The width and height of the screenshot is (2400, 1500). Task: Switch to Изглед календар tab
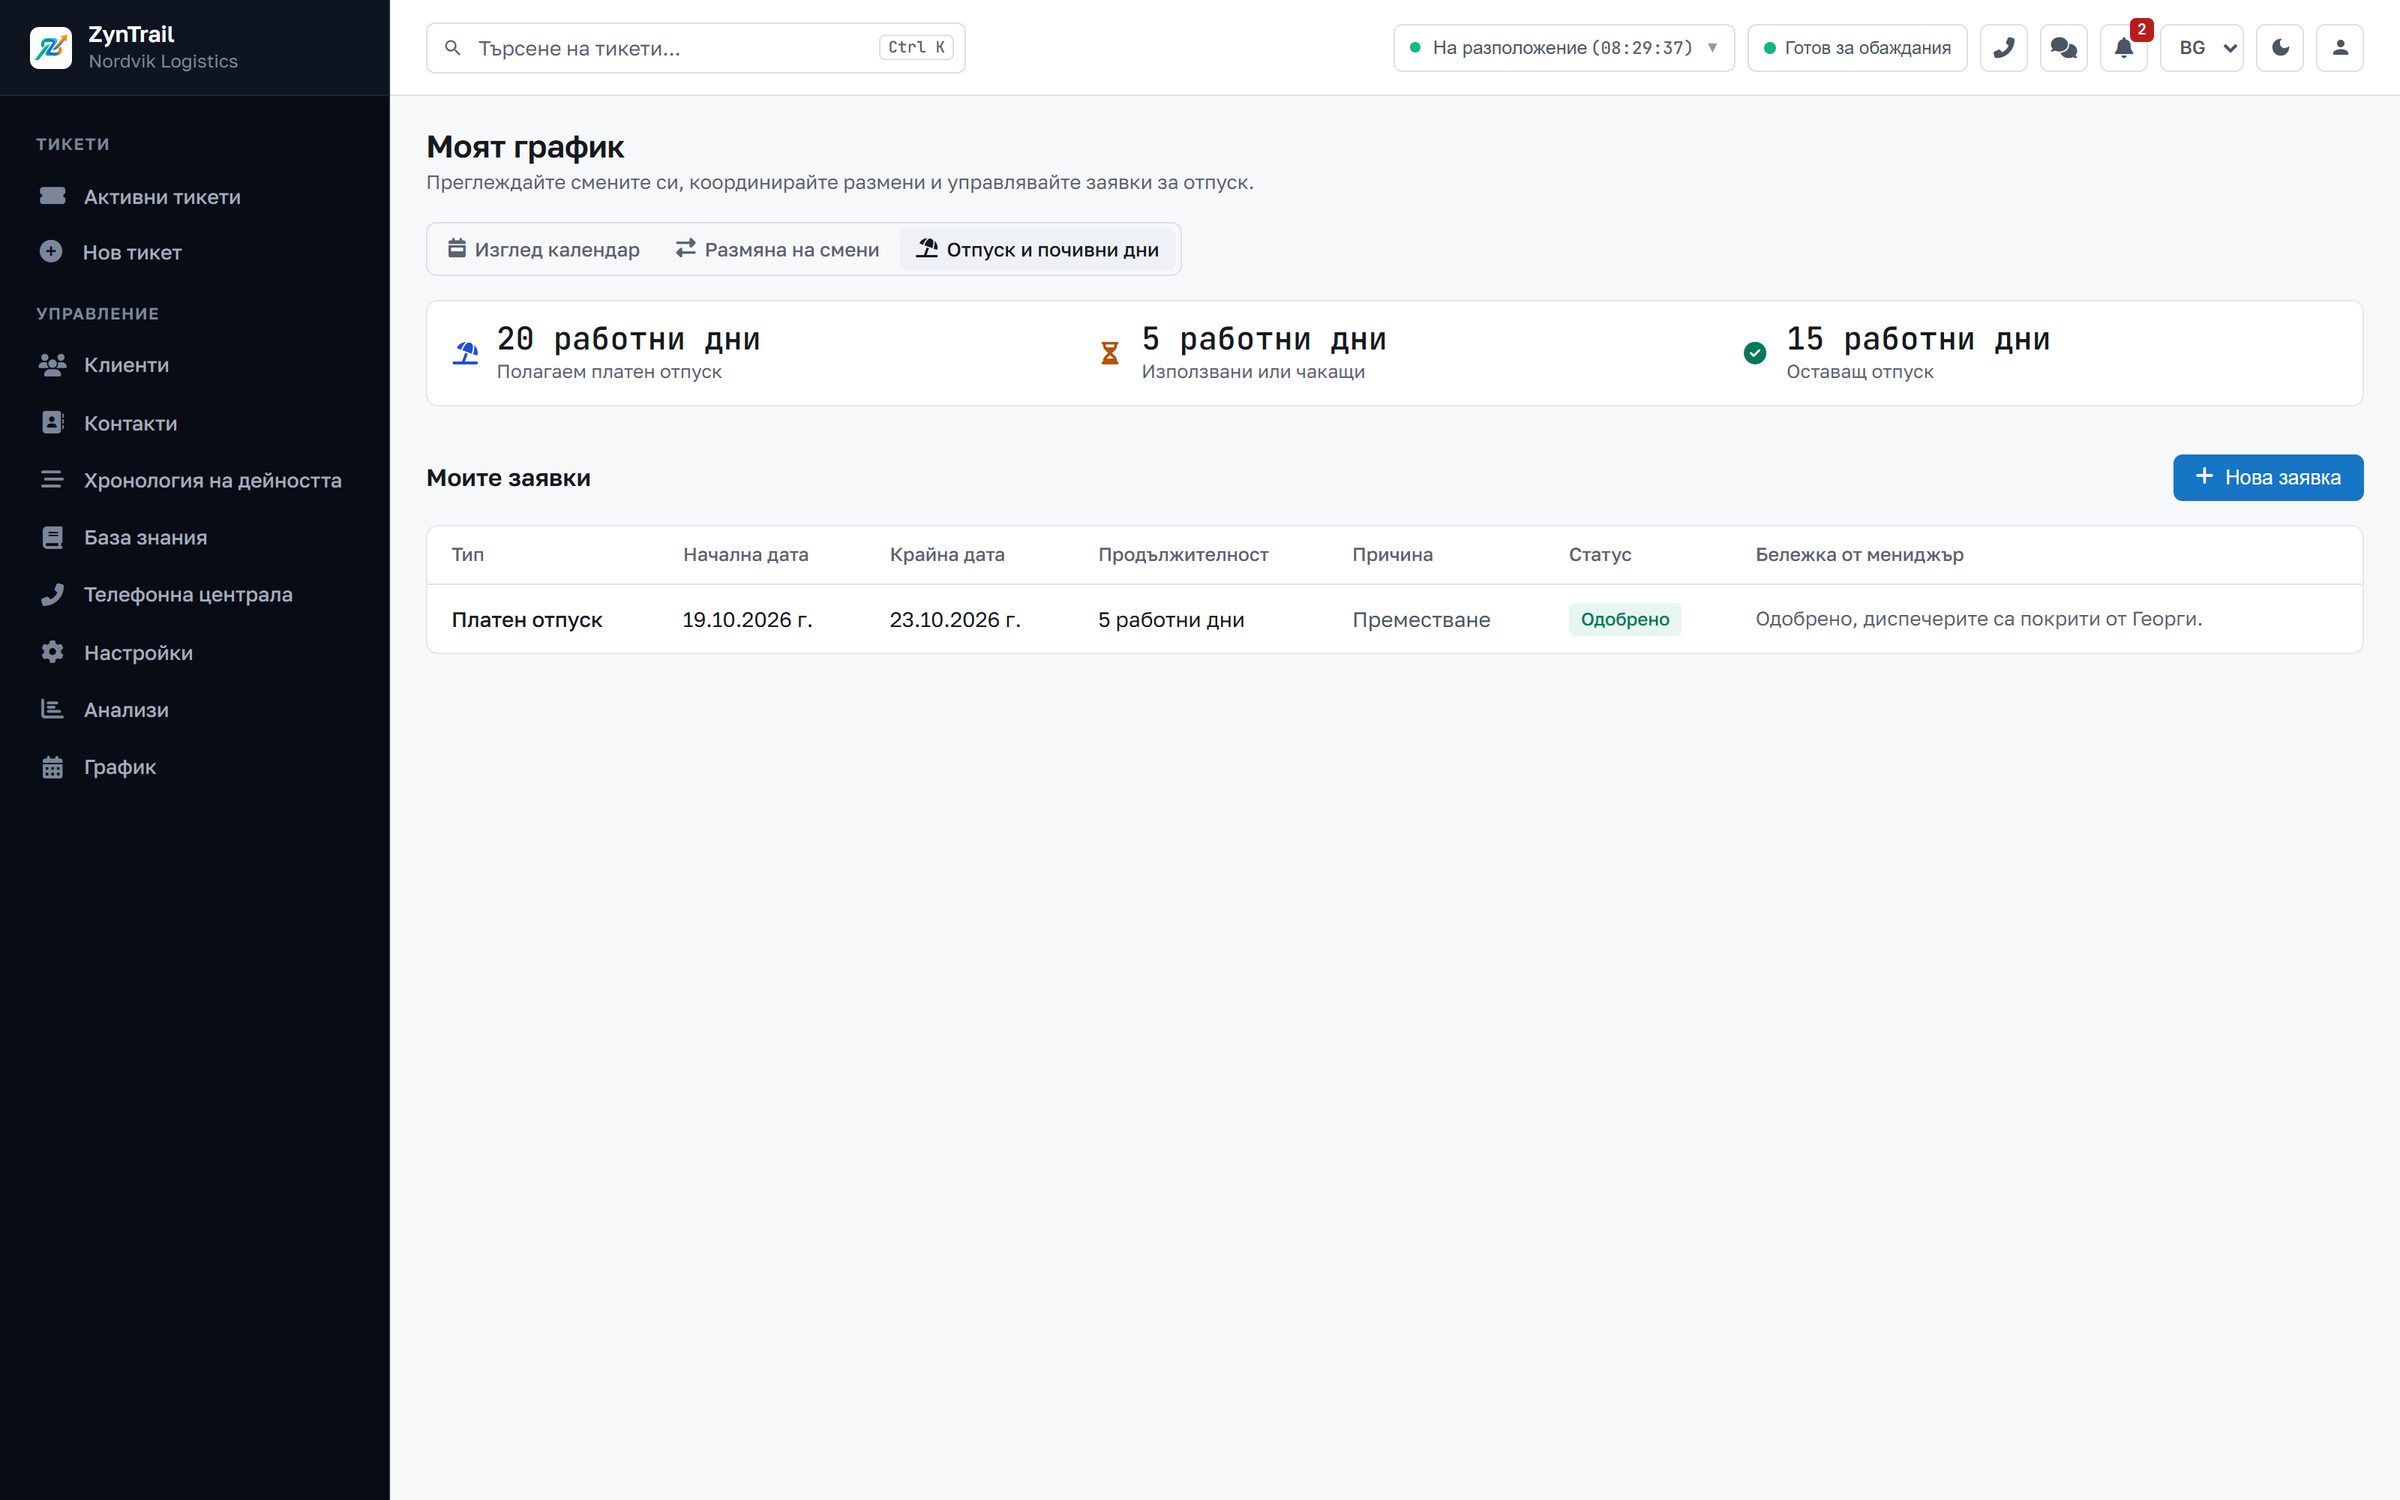point(544,249)
